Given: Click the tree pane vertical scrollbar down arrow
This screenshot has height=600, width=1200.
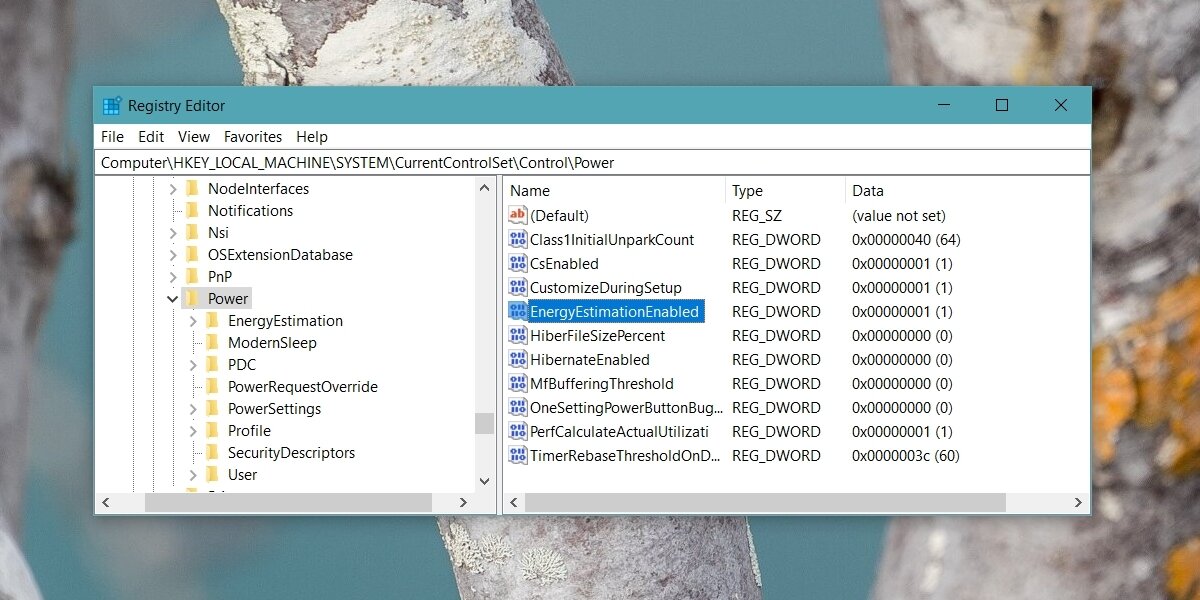Looking at the screenshot, I should (484, 480).
